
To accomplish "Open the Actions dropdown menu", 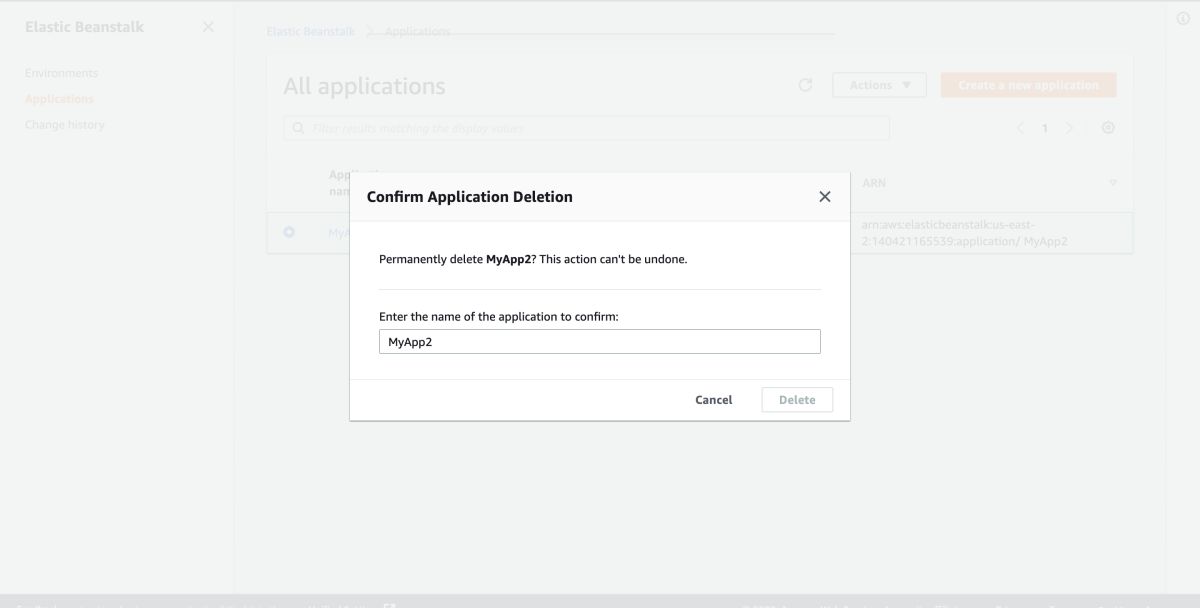I will (x=879, y=85).
